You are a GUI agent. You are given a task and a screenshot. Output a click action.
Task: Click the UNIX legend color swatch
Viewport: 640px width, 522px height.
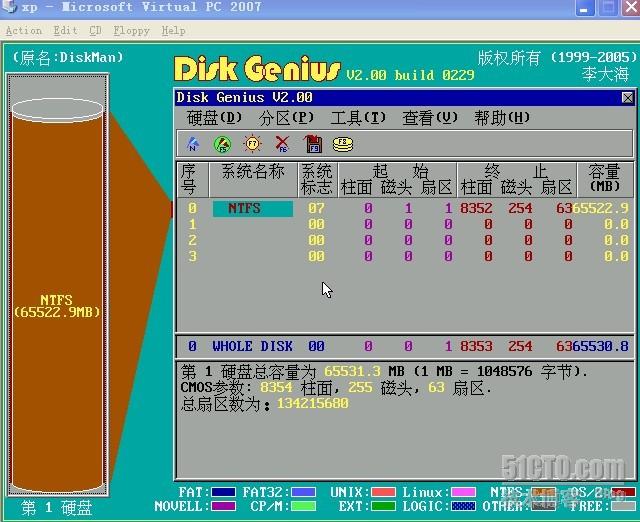point(383,493)
